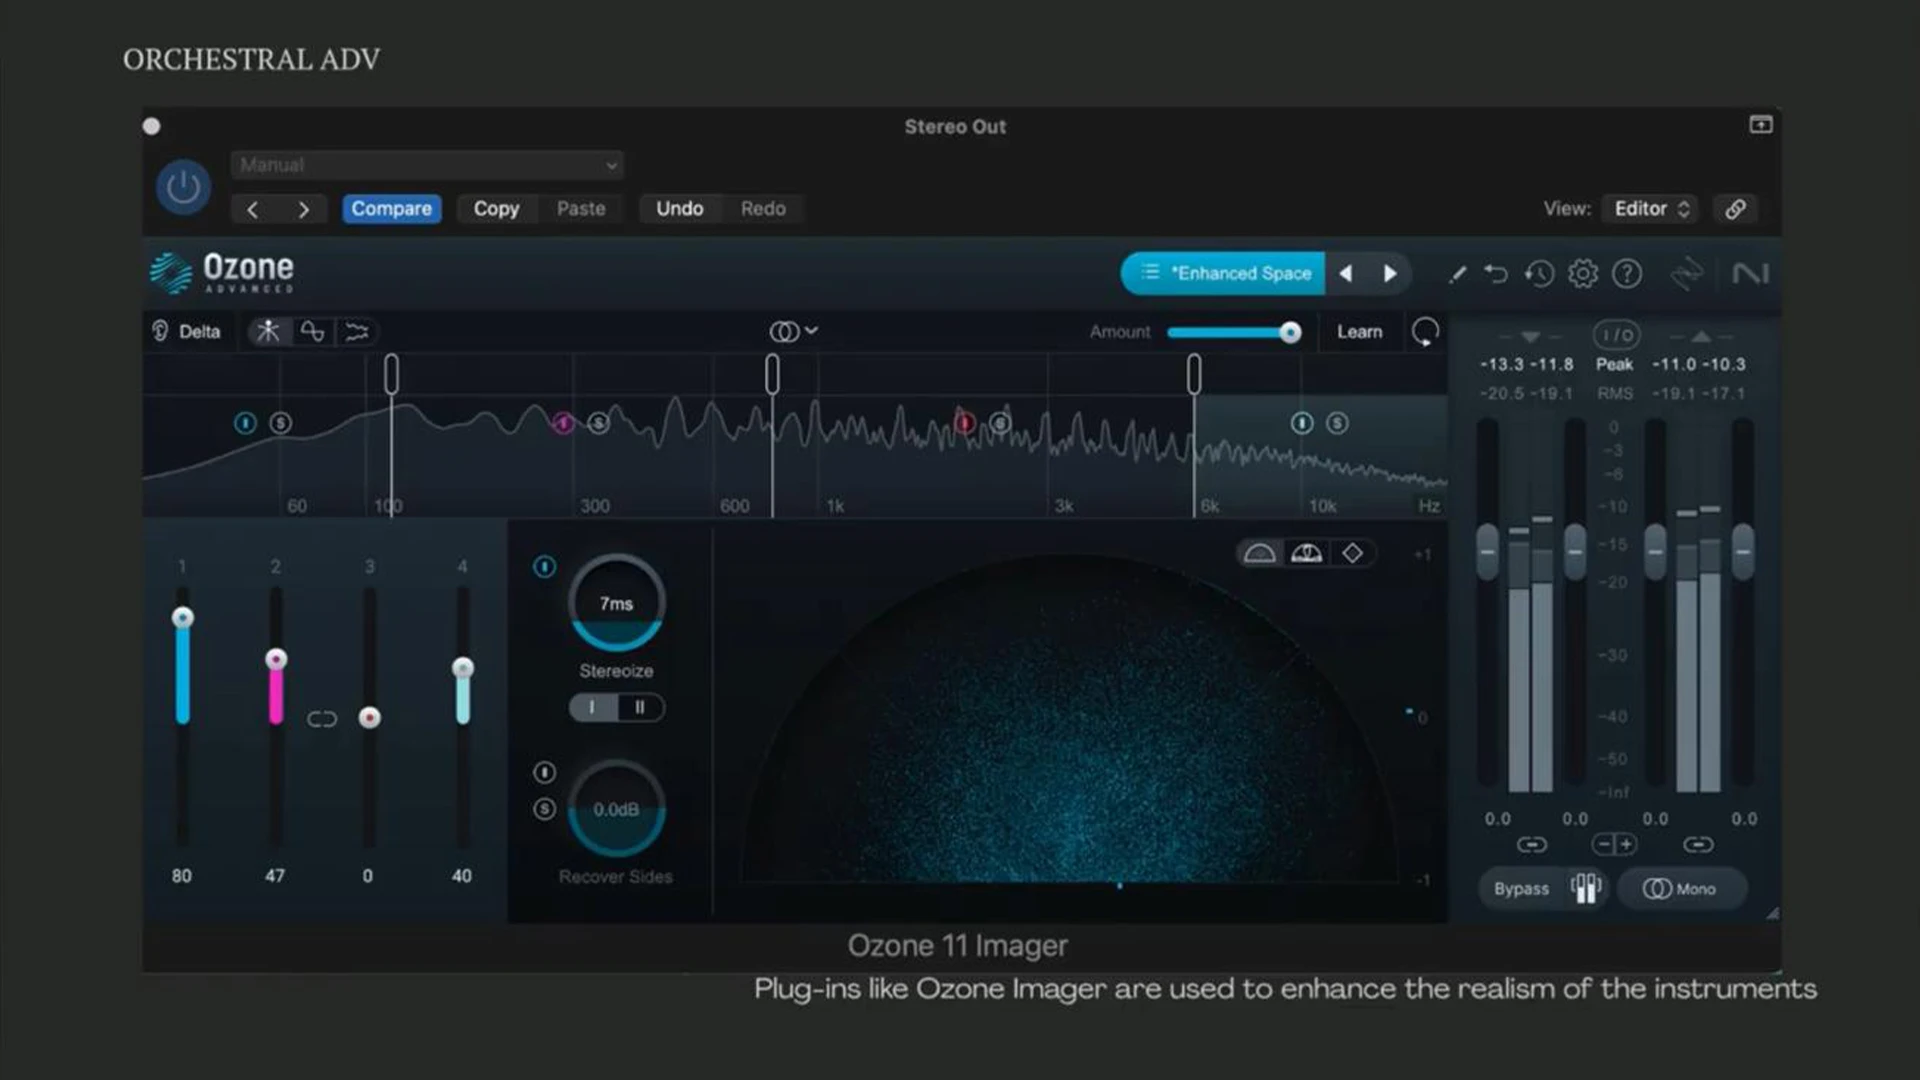Link the input gain channels
The height and width of the screenshot is (1080, 1920).
[x=1531, y=845]
